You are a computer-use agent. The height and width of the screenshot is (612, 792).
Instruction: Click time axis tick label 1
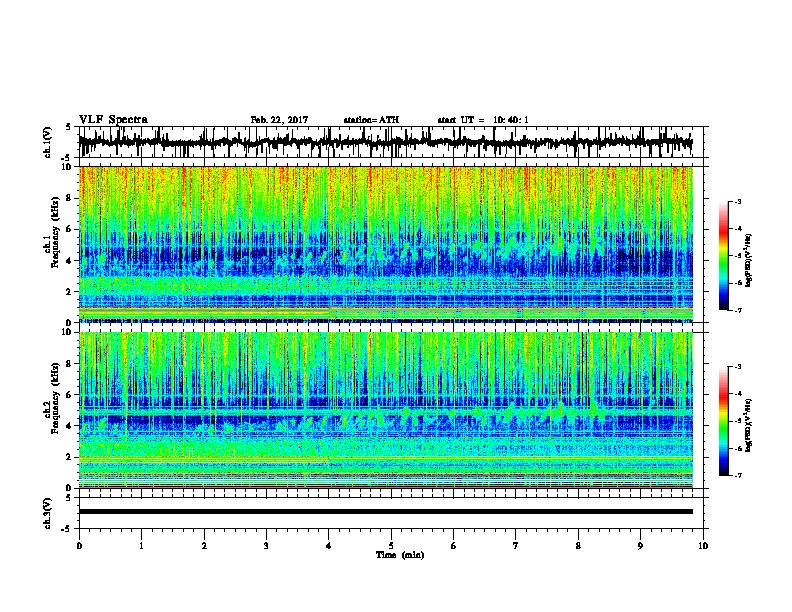(141, 546)
